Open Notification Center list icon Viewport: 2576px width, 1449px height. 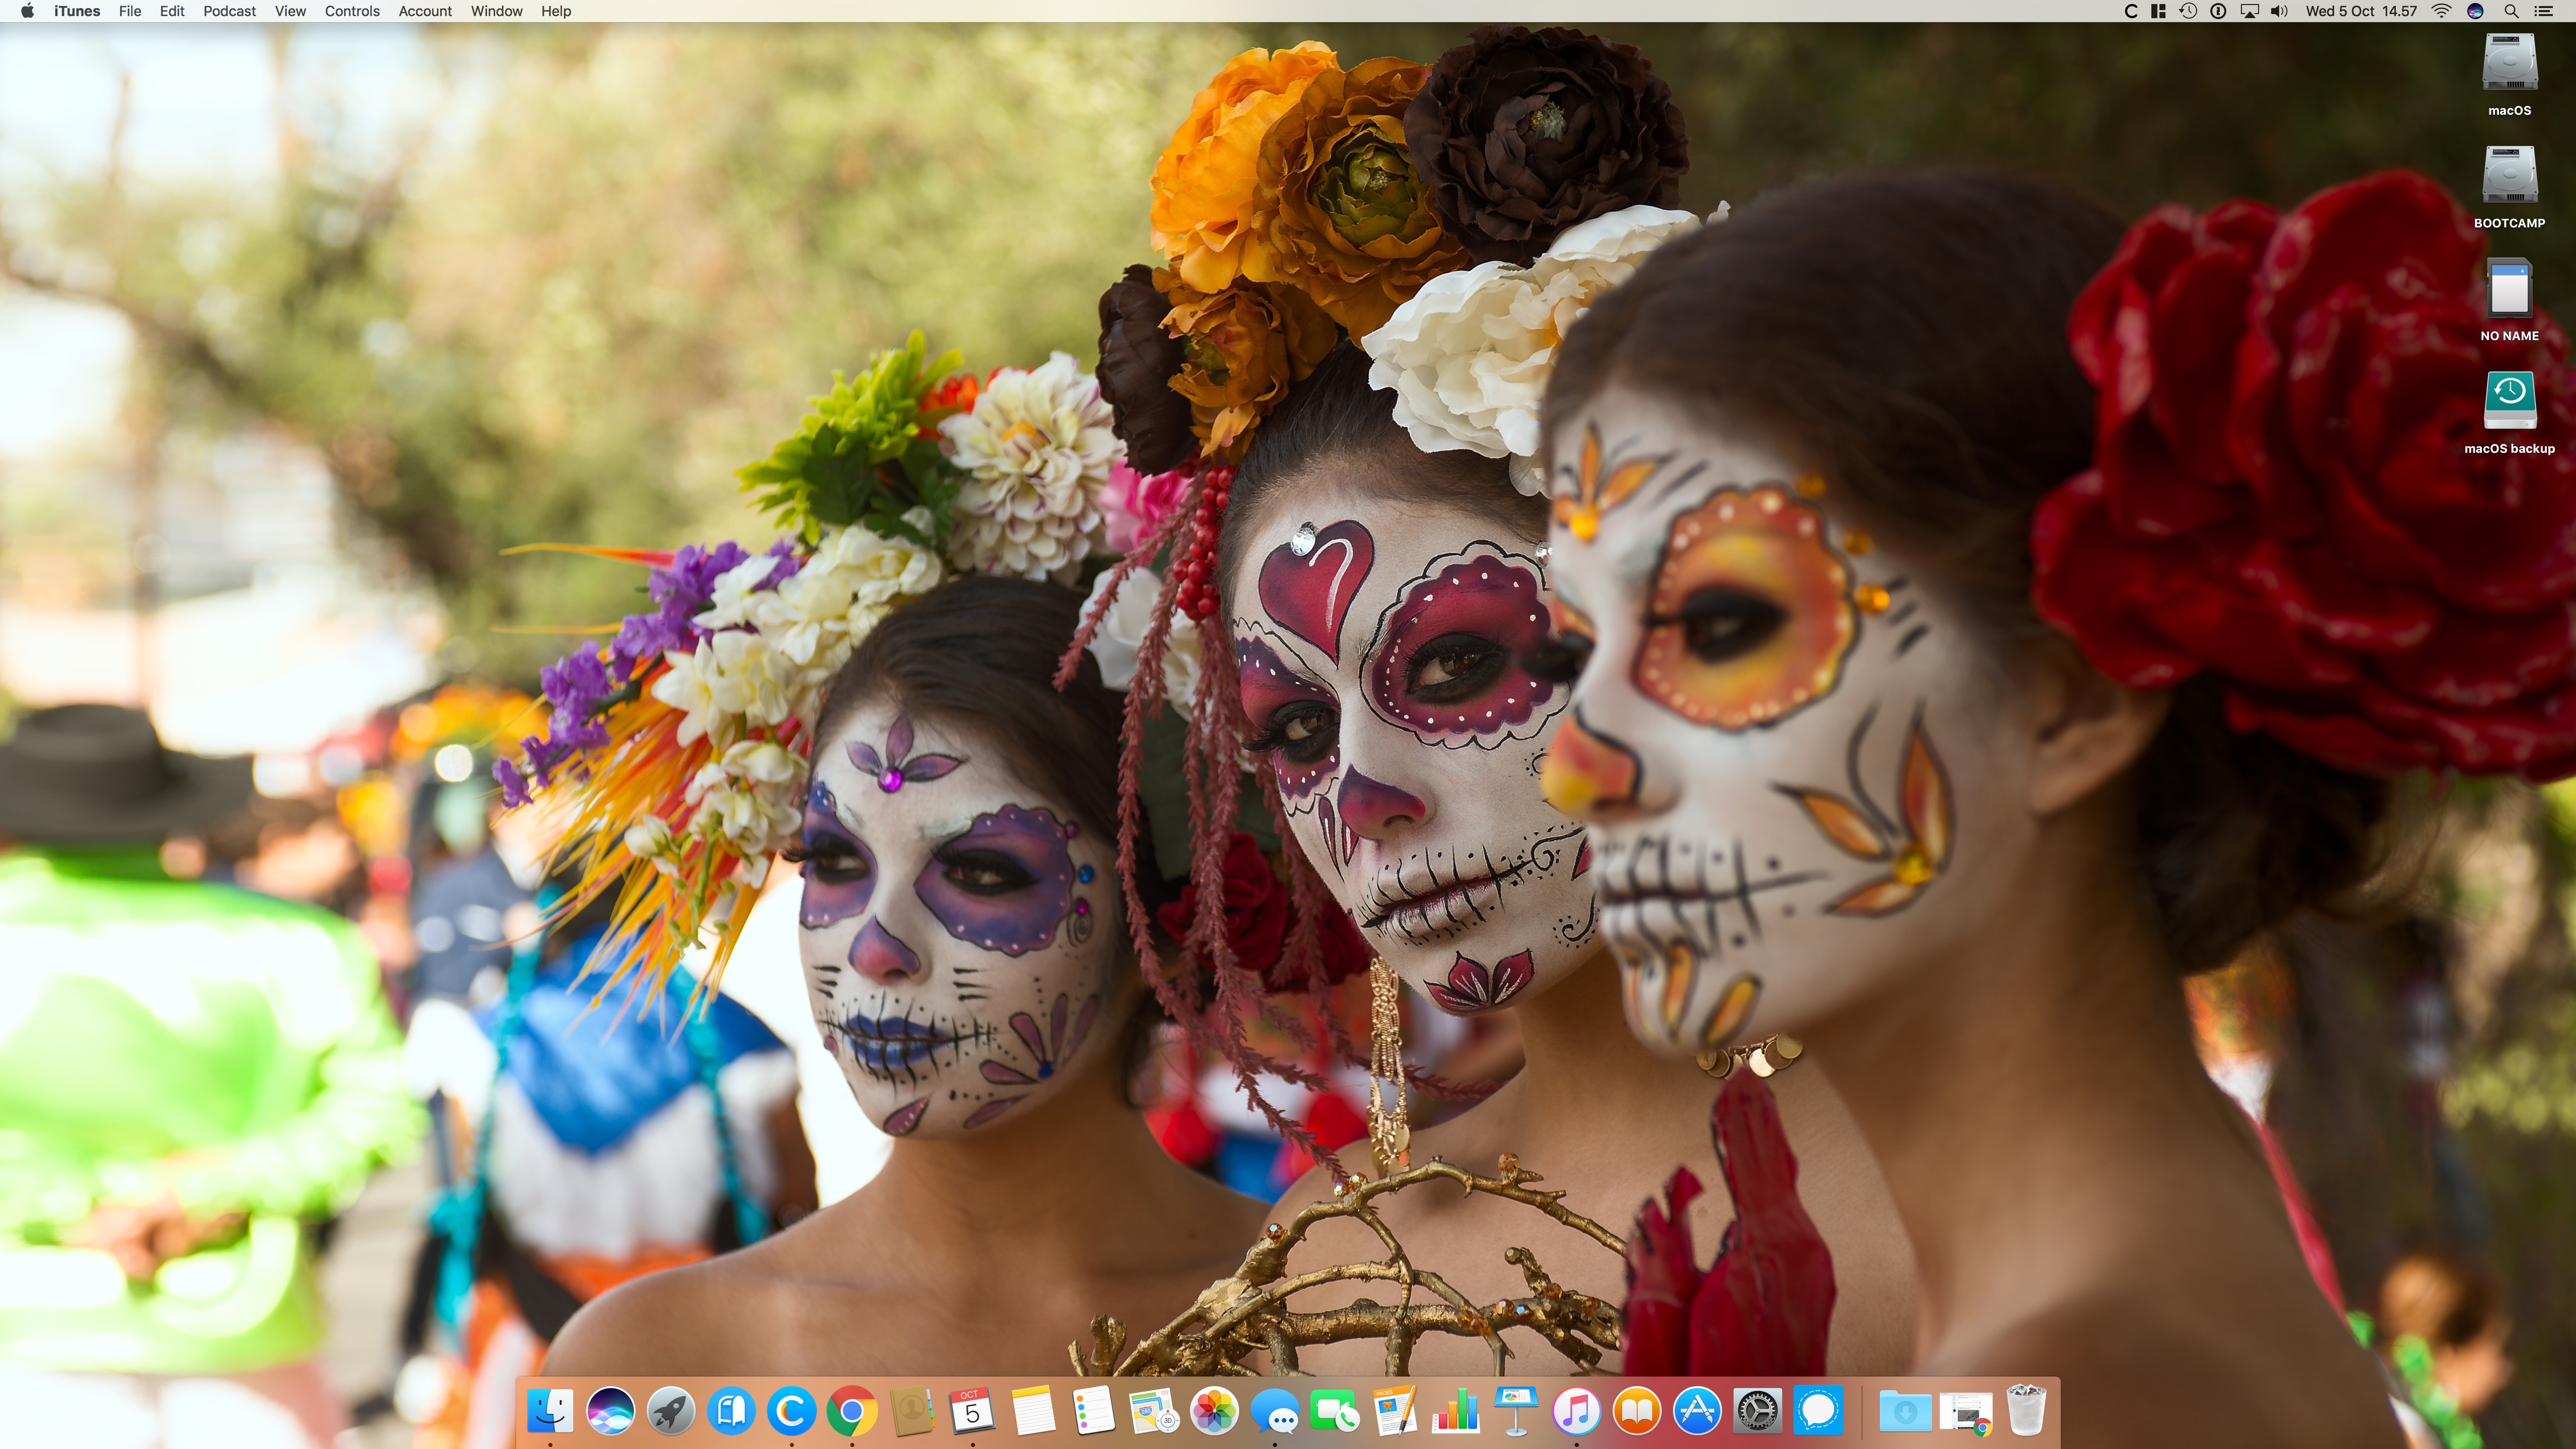coord(2544,11)
